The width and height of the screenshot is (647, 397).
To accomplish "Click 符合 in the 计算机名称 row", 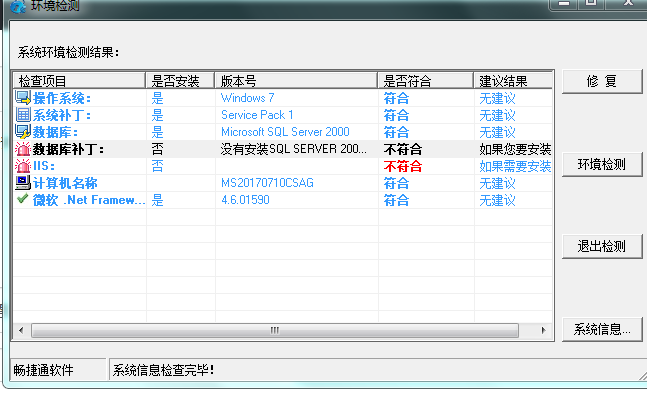I will point(396,183).
